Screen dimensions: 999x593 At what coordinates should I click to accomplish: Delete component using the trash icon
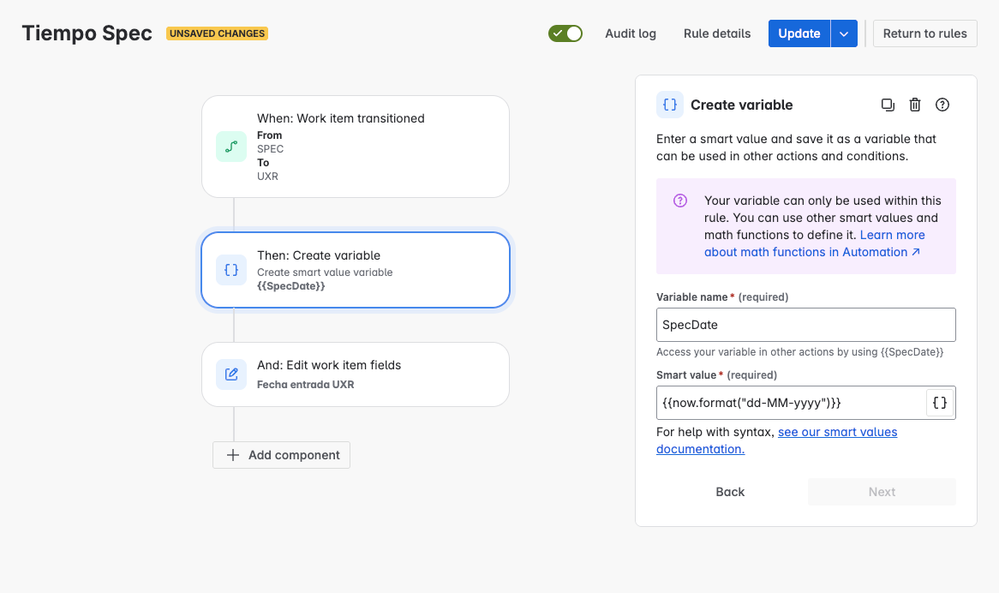(915, 105)
